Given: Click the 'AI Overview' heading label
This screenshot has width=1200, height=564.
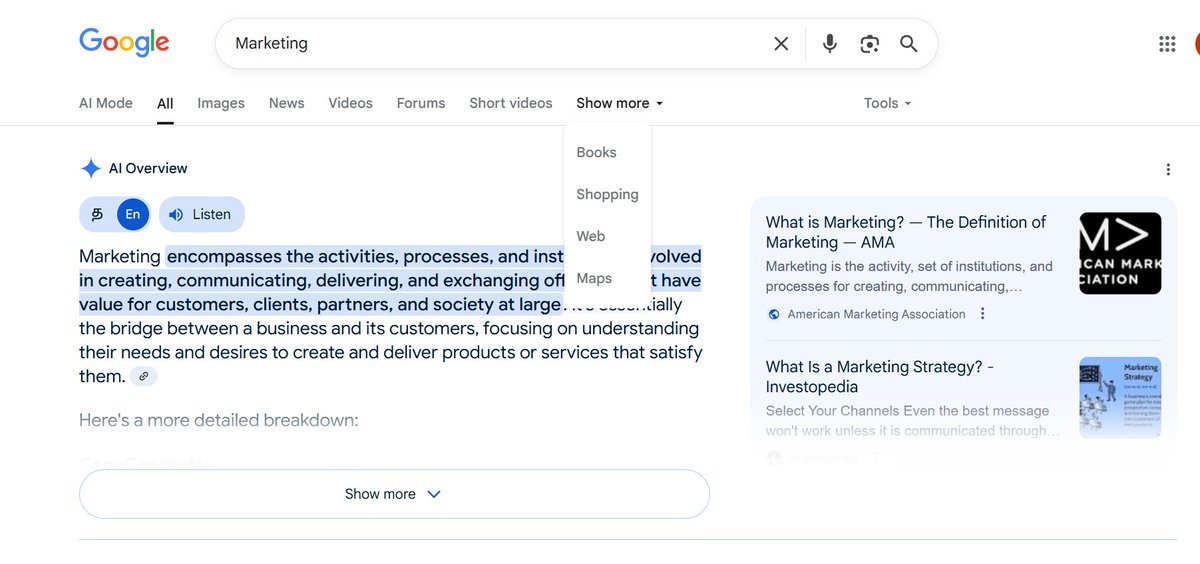Looking at the screenshot, I should click(148, 168).
